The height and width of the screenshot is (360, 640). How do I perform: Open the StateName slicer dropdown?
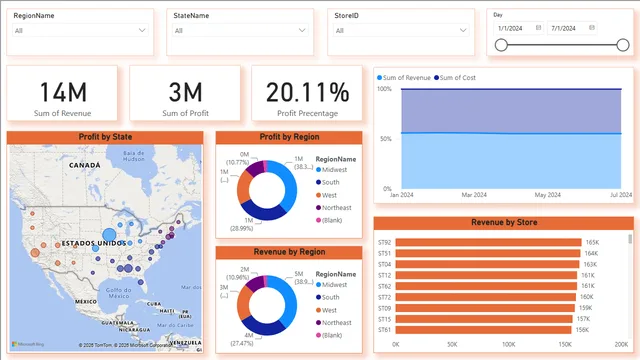(240, 30)
